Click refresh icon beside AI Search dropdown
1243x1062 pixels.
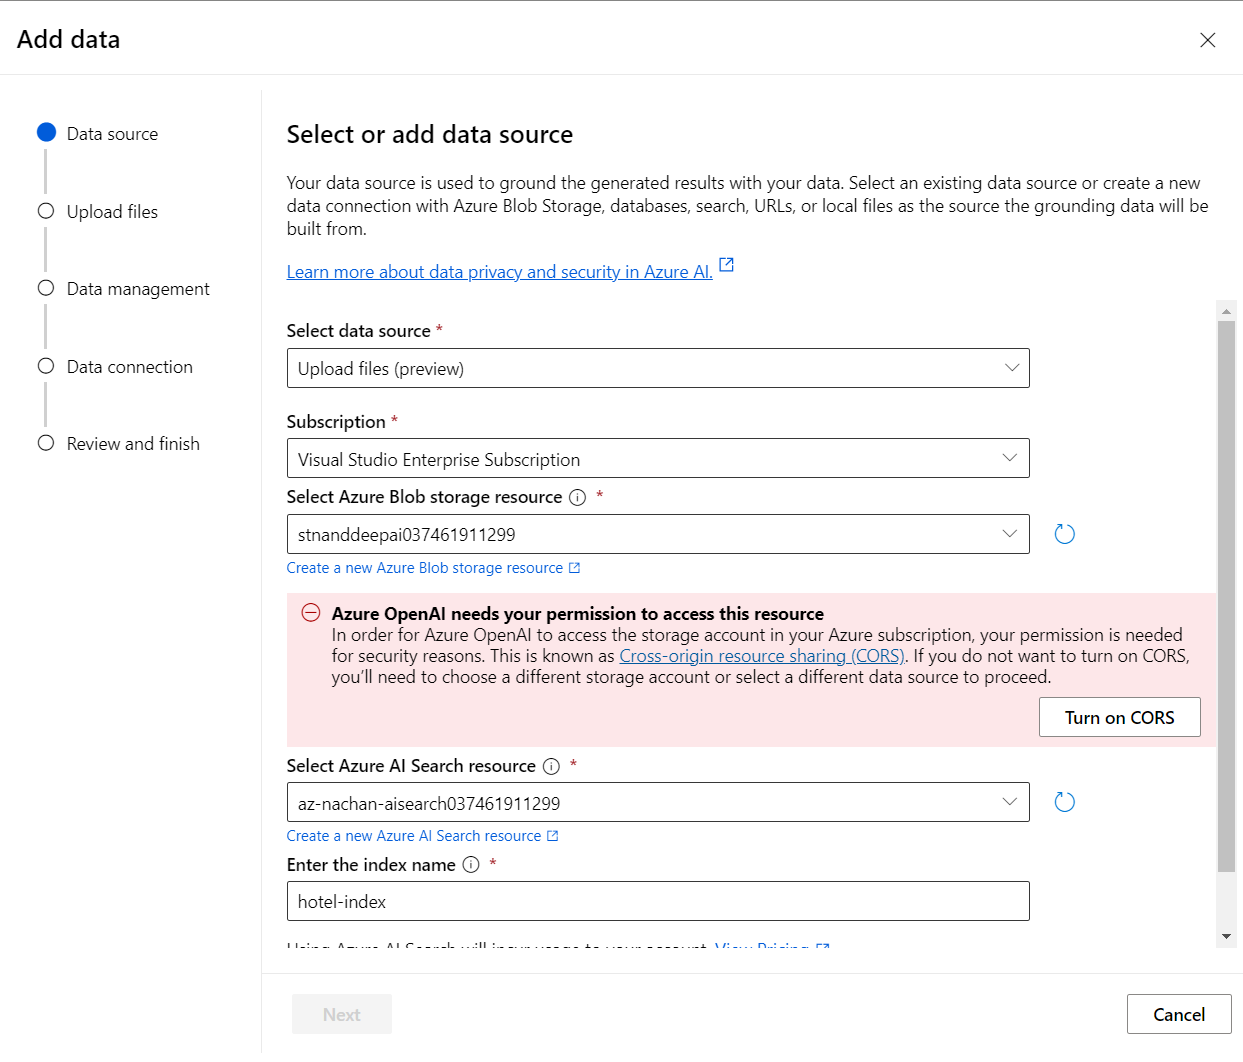[x=1064, y=802]
